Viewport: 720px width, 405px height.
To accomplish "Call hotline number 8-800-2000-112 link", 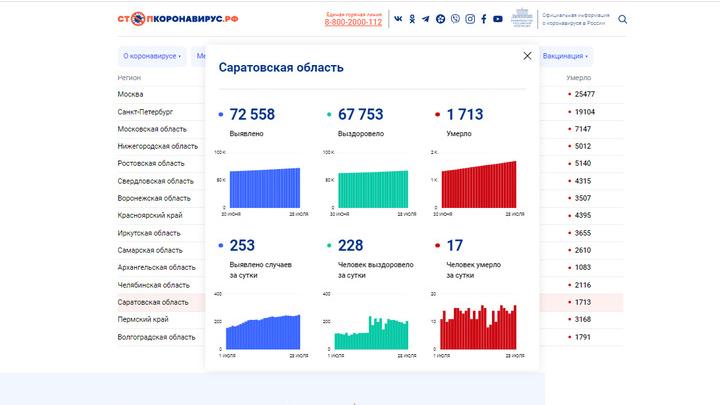I will 353,22.
